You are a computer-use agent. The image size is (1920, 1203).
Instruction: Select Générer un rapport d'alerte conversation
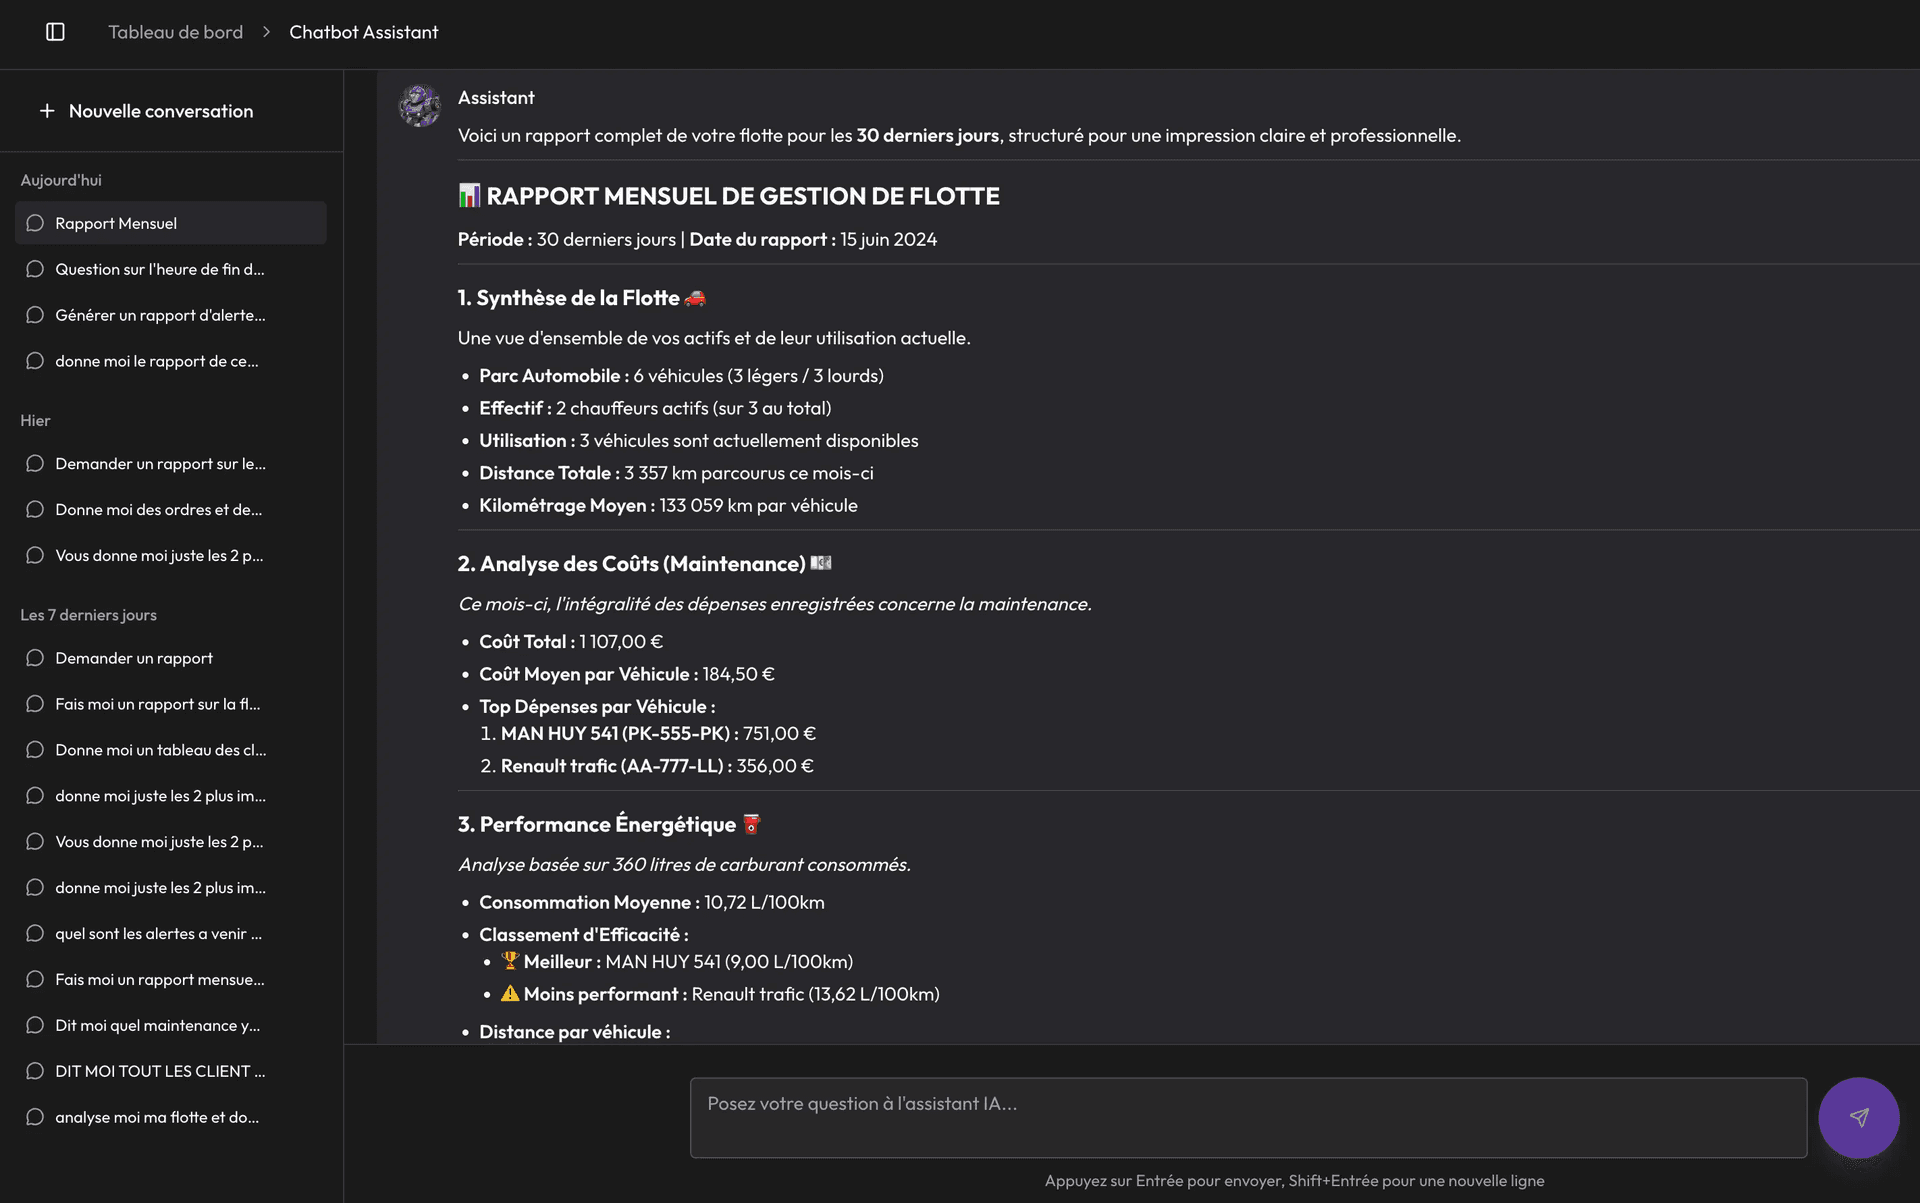(x=160, y=315)
